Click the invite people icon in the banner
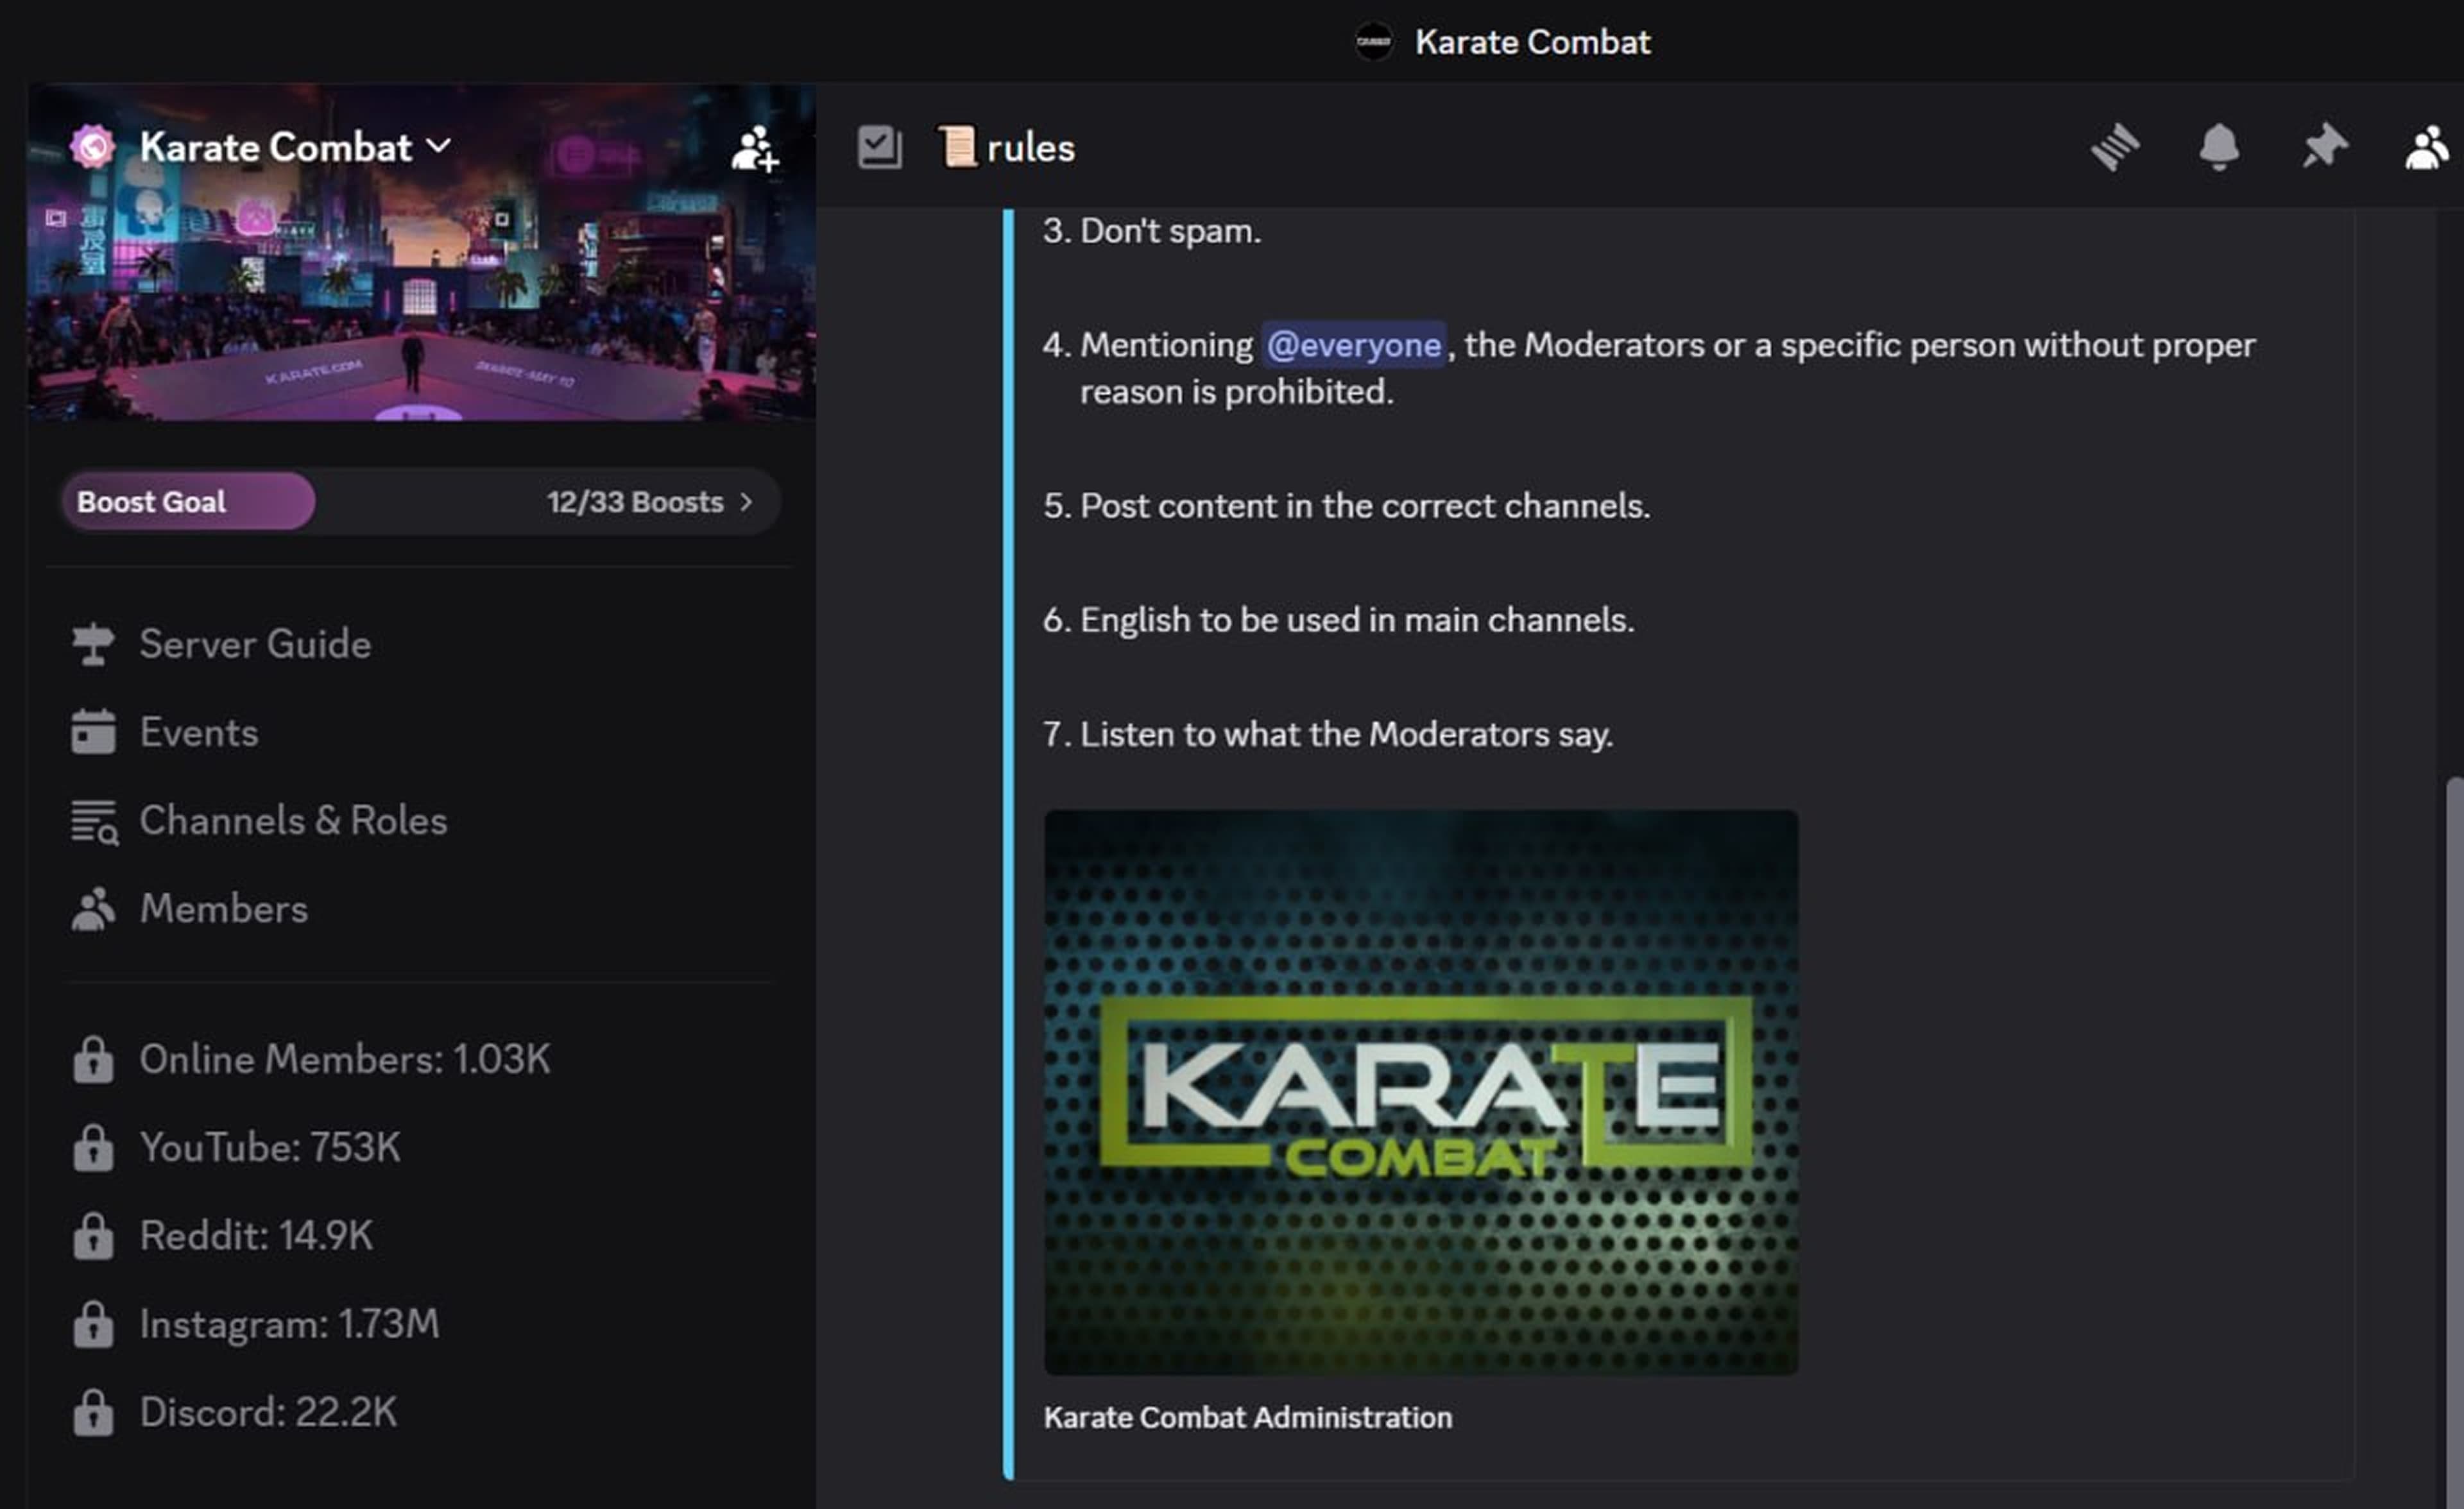Screen dimensions: 2464x1509 point(754,148)
